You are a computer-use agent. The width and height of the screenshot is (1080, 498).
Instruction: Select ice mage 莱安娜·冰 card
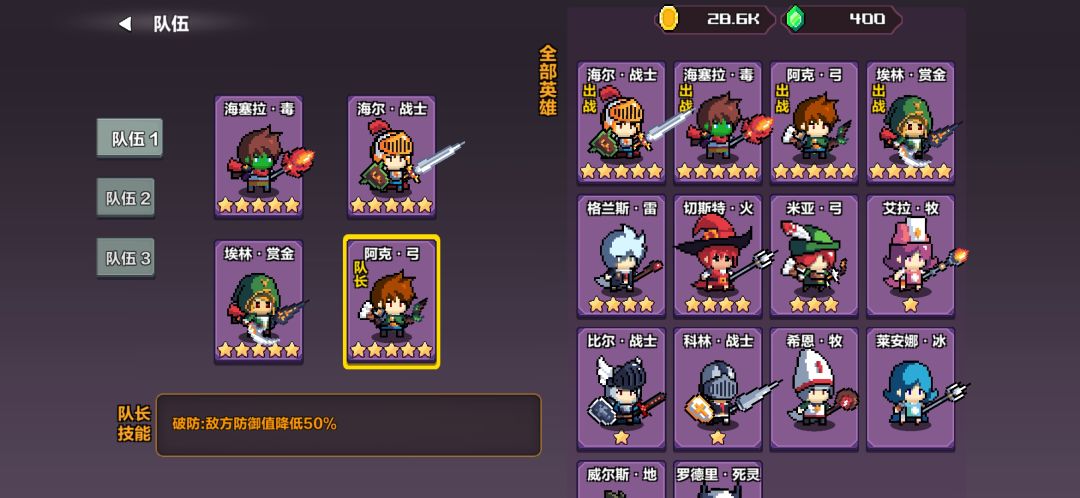coord(911,389)
